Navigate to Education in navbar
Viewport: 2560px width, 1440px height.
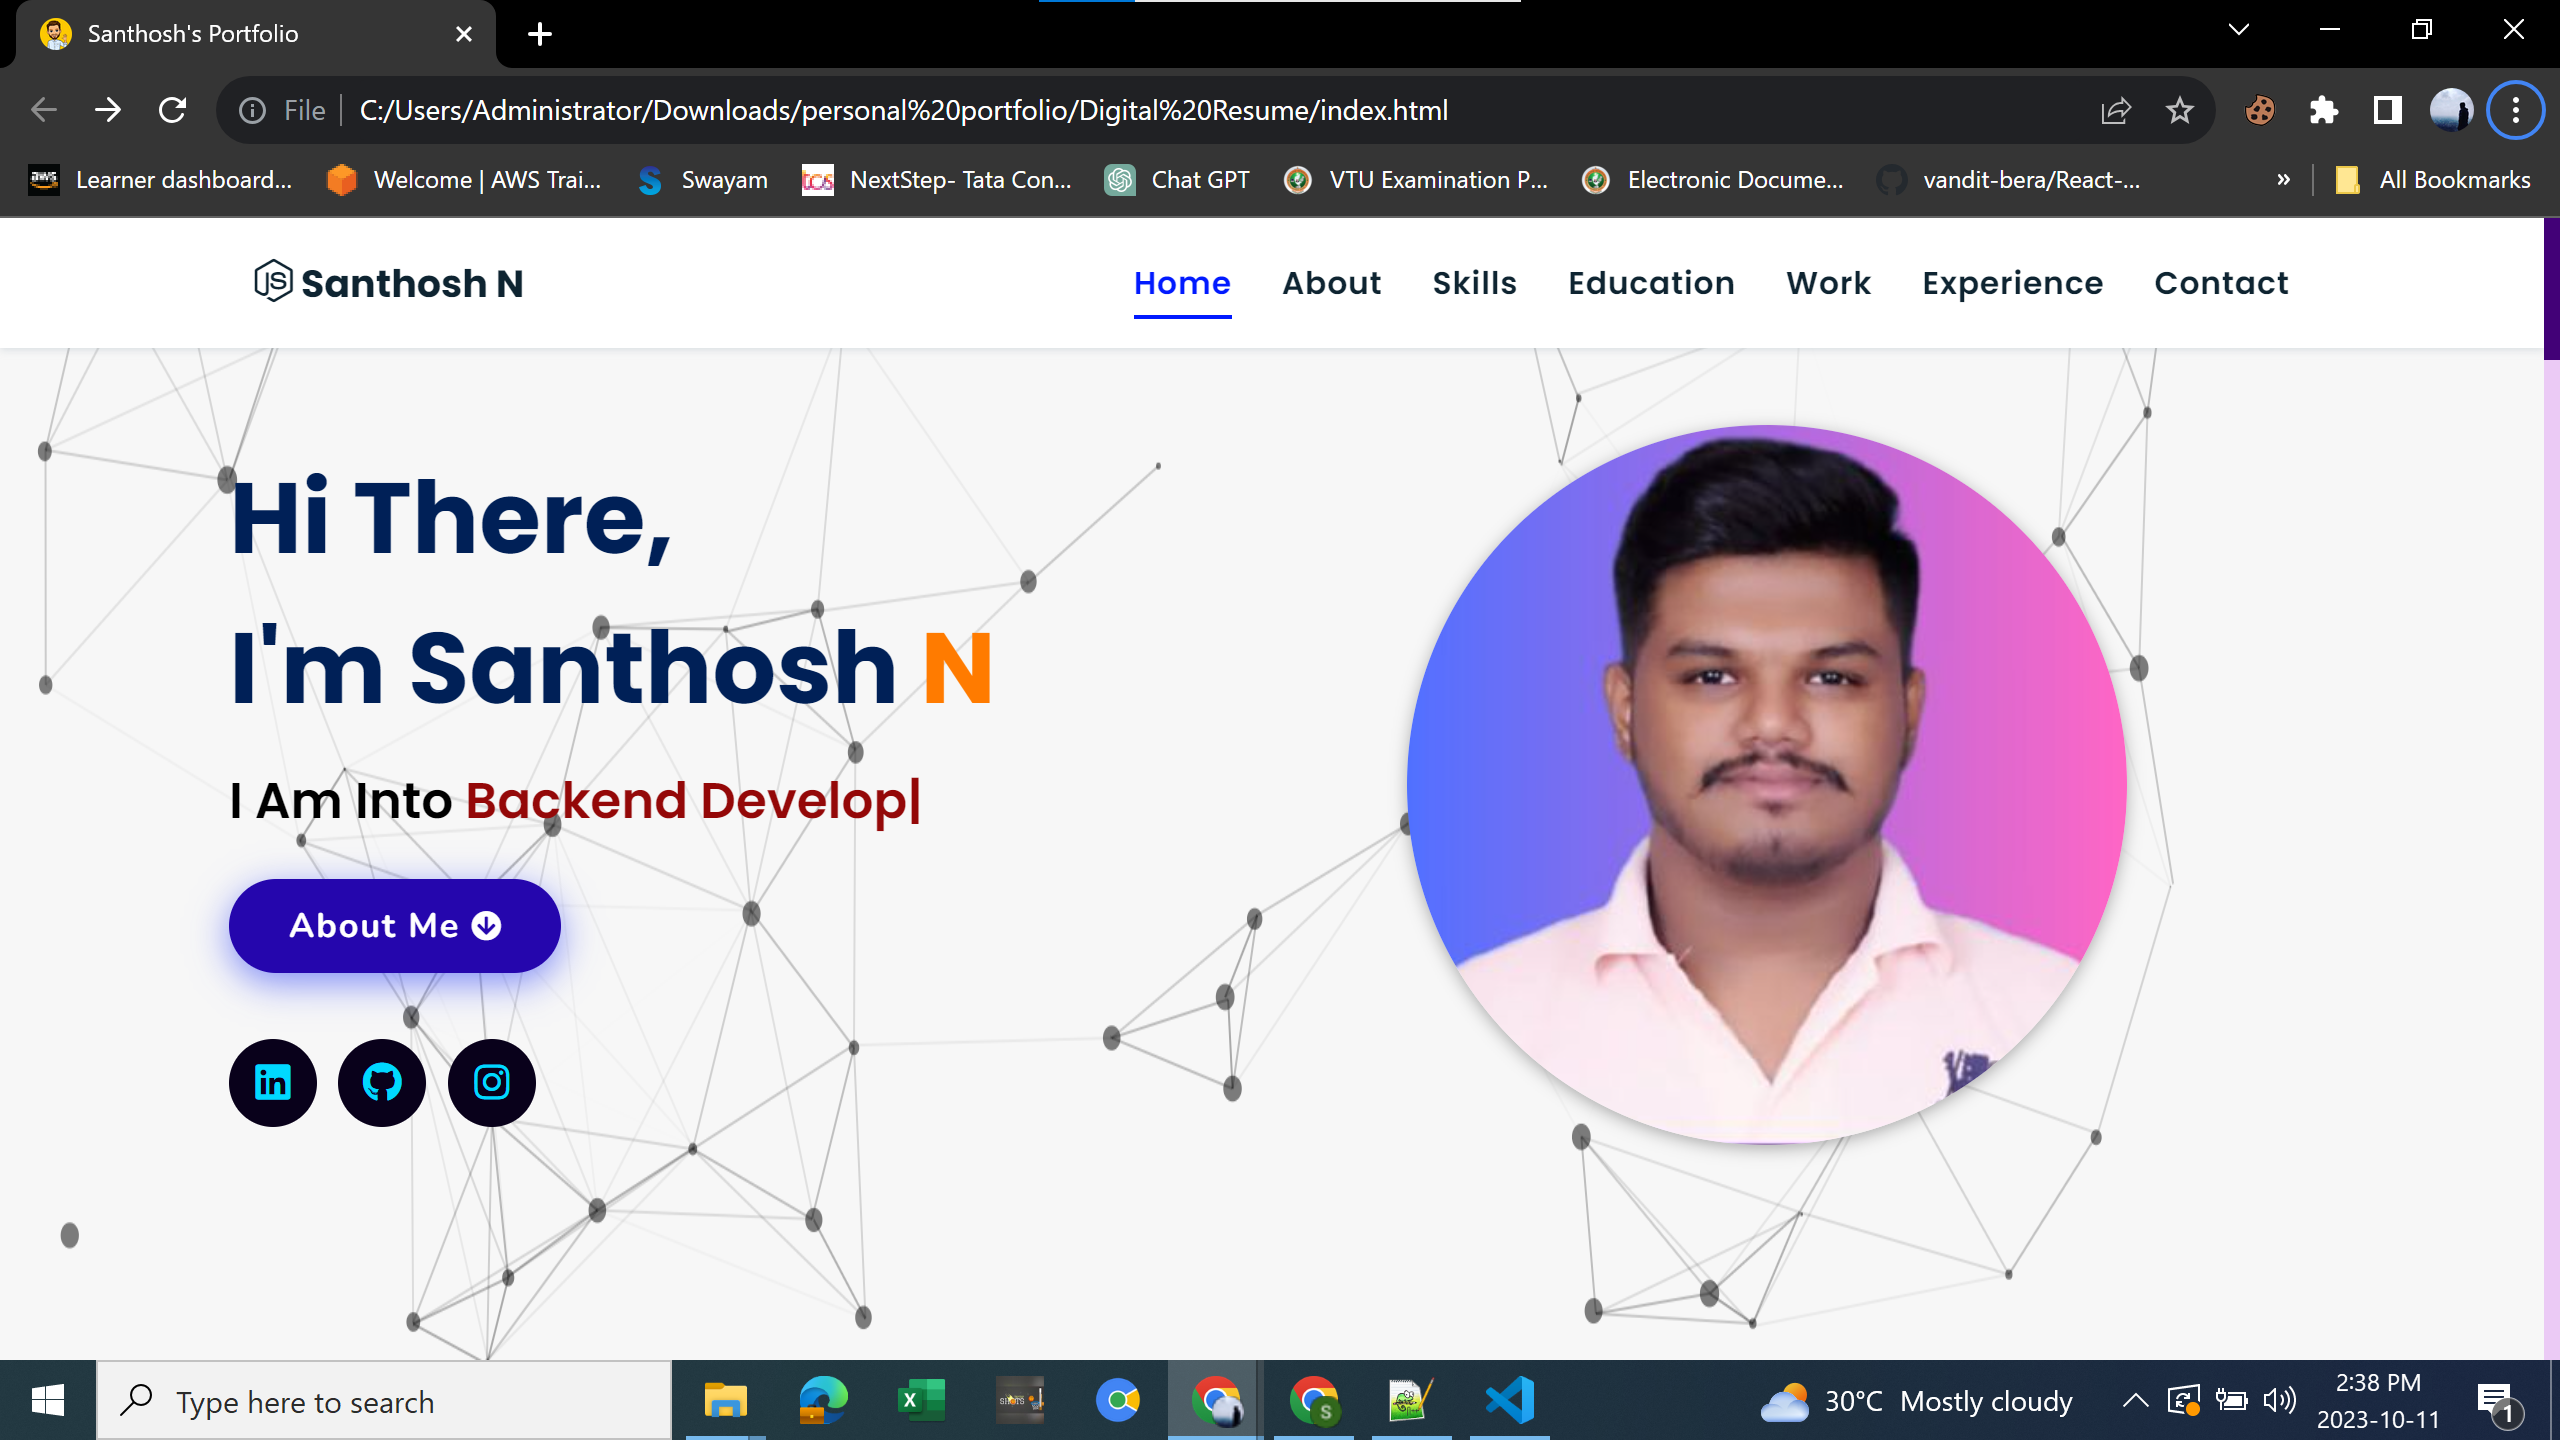(x=1651, y=283)
